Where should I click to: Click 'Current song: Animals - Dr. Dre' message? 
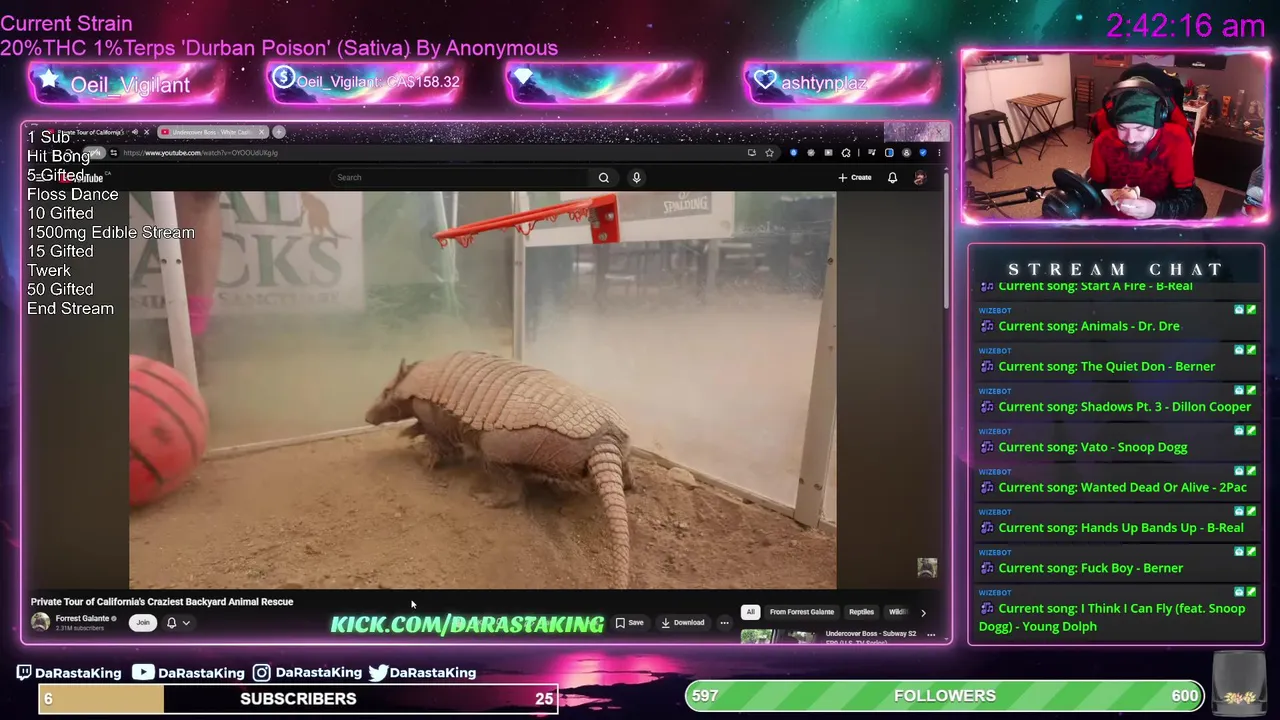tap(1089, 326)
